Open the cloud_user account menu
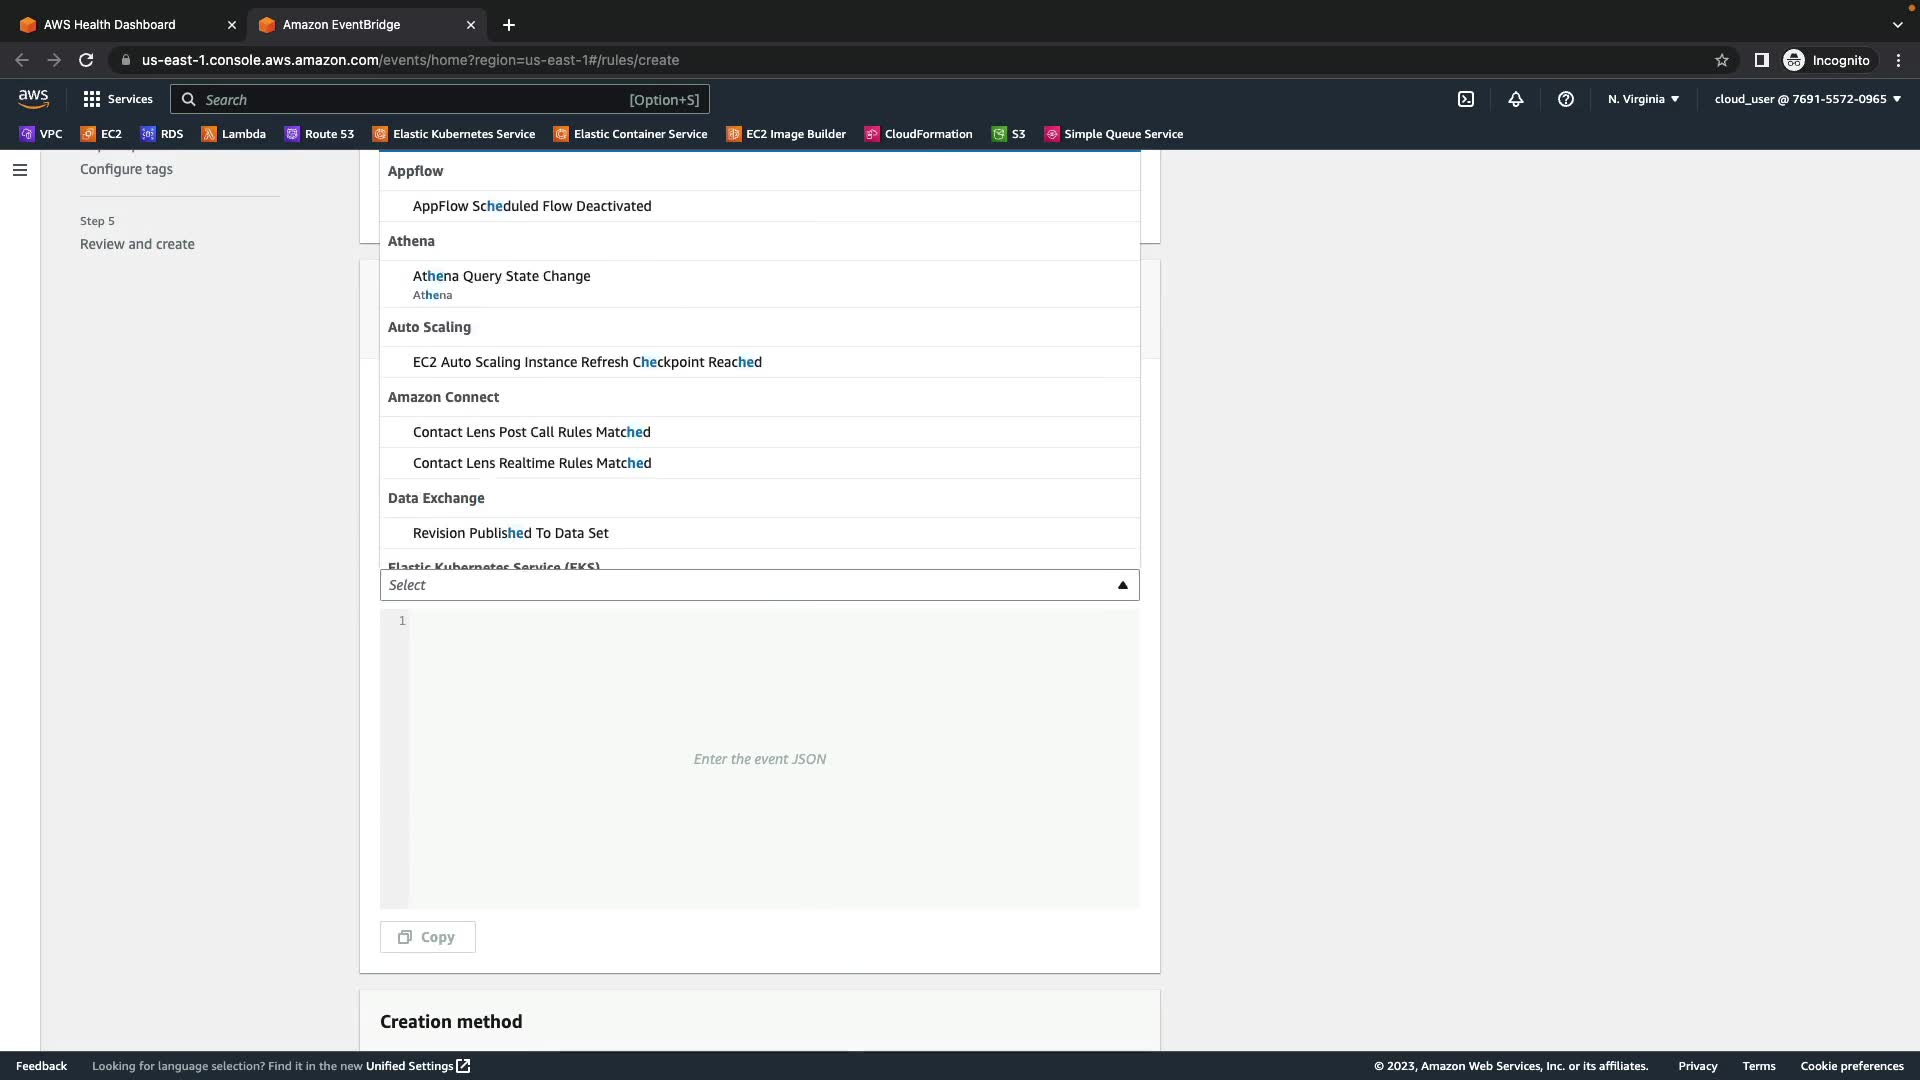The width and height of the screenshot is (1920, 1080). pos(1807,99)
